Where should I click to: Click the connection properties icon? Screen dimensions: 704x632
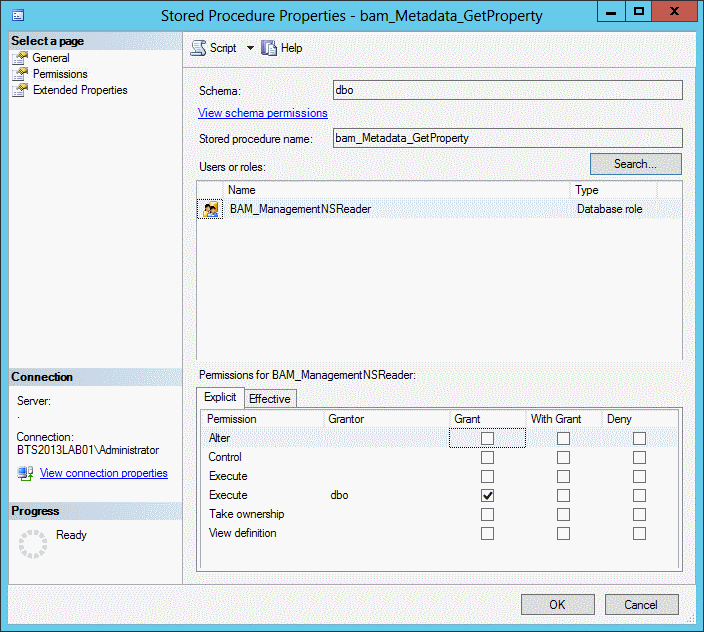point(26,473)
